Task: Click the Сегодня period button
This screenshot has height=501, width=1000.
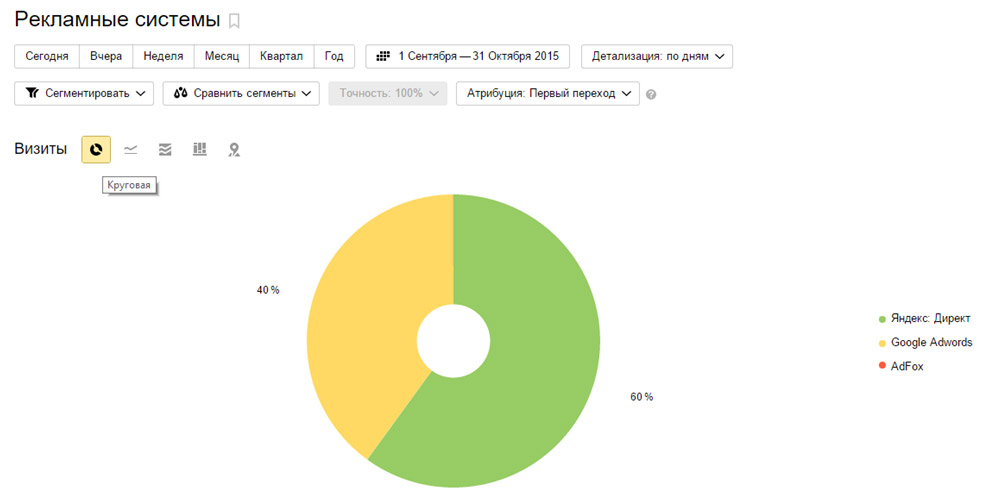Action: click(x=47, y=57)
